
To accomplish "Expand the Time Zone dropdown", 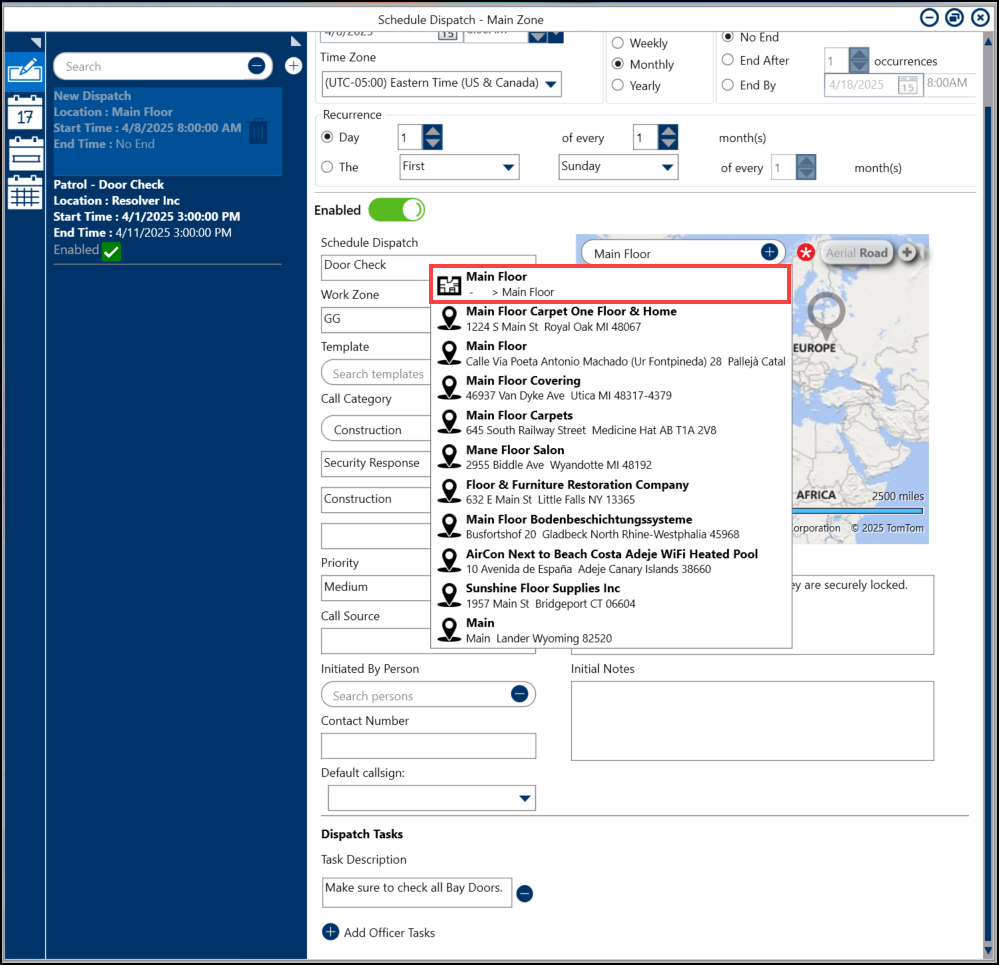I will [551, 84].
